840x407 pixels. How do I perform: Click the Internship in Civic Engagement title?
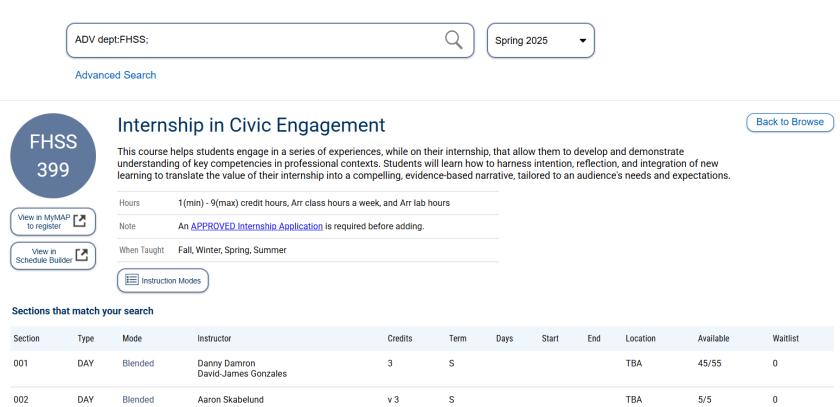pyautogui.click(x=251, y=125)
